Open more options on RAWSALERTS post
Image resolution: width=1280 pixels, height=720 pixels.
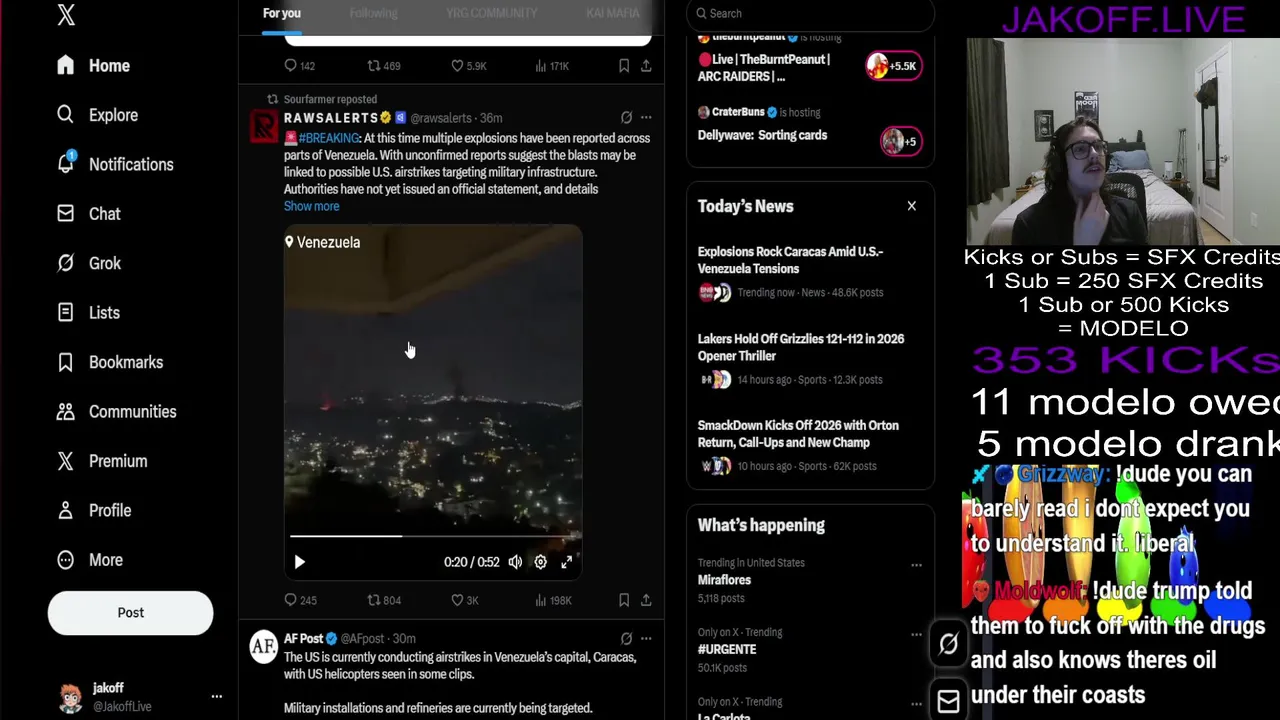(x=646, y=118)
